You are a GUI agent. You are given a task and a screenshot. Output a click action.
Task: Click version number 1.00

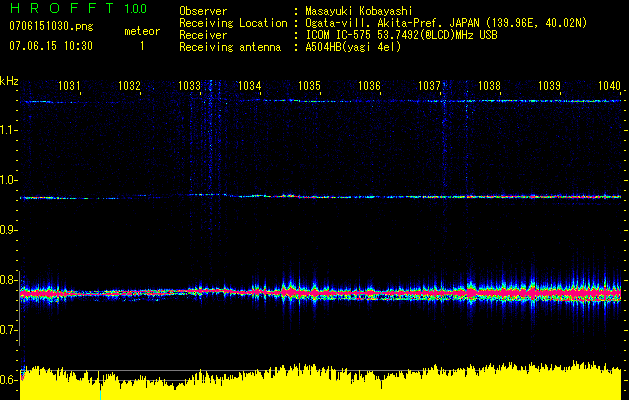(136, 8)
